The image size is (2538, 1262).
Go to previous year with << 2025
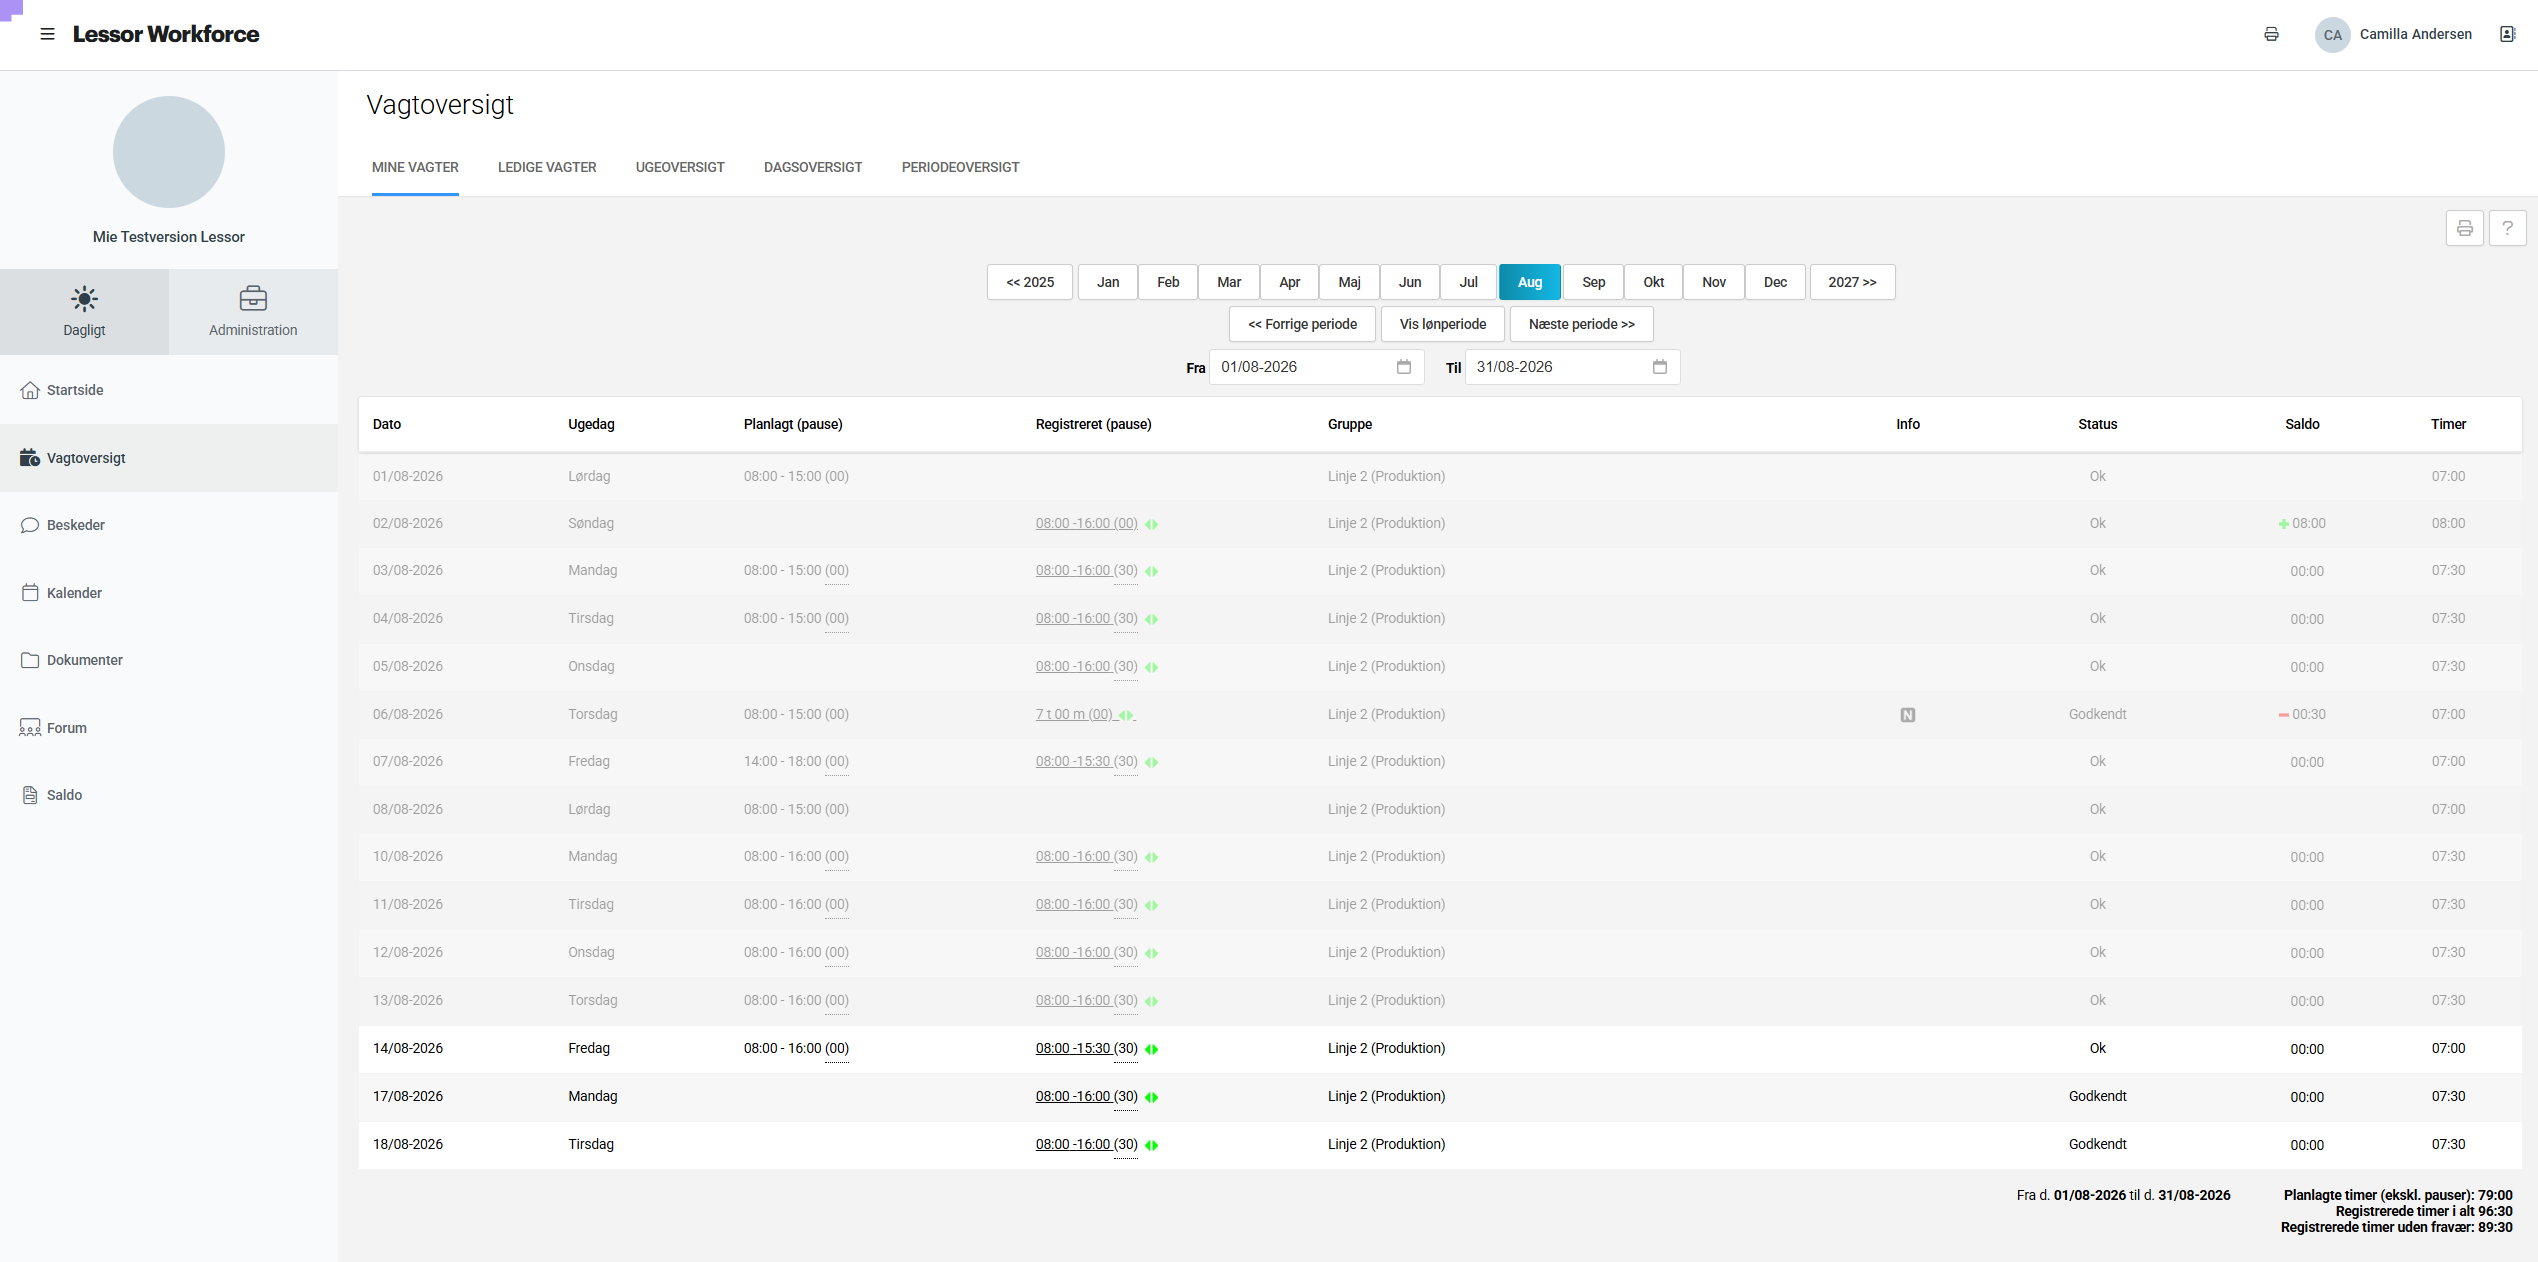(x=1029, y=282)
